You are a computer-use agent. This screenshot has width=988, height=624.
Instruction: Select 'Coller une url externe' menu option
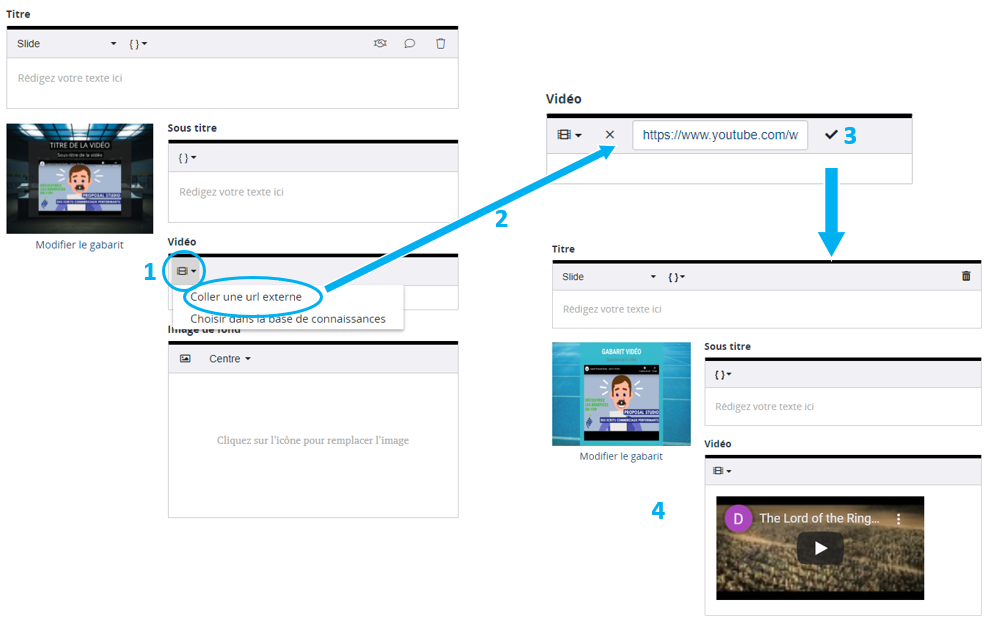[246, 297]
